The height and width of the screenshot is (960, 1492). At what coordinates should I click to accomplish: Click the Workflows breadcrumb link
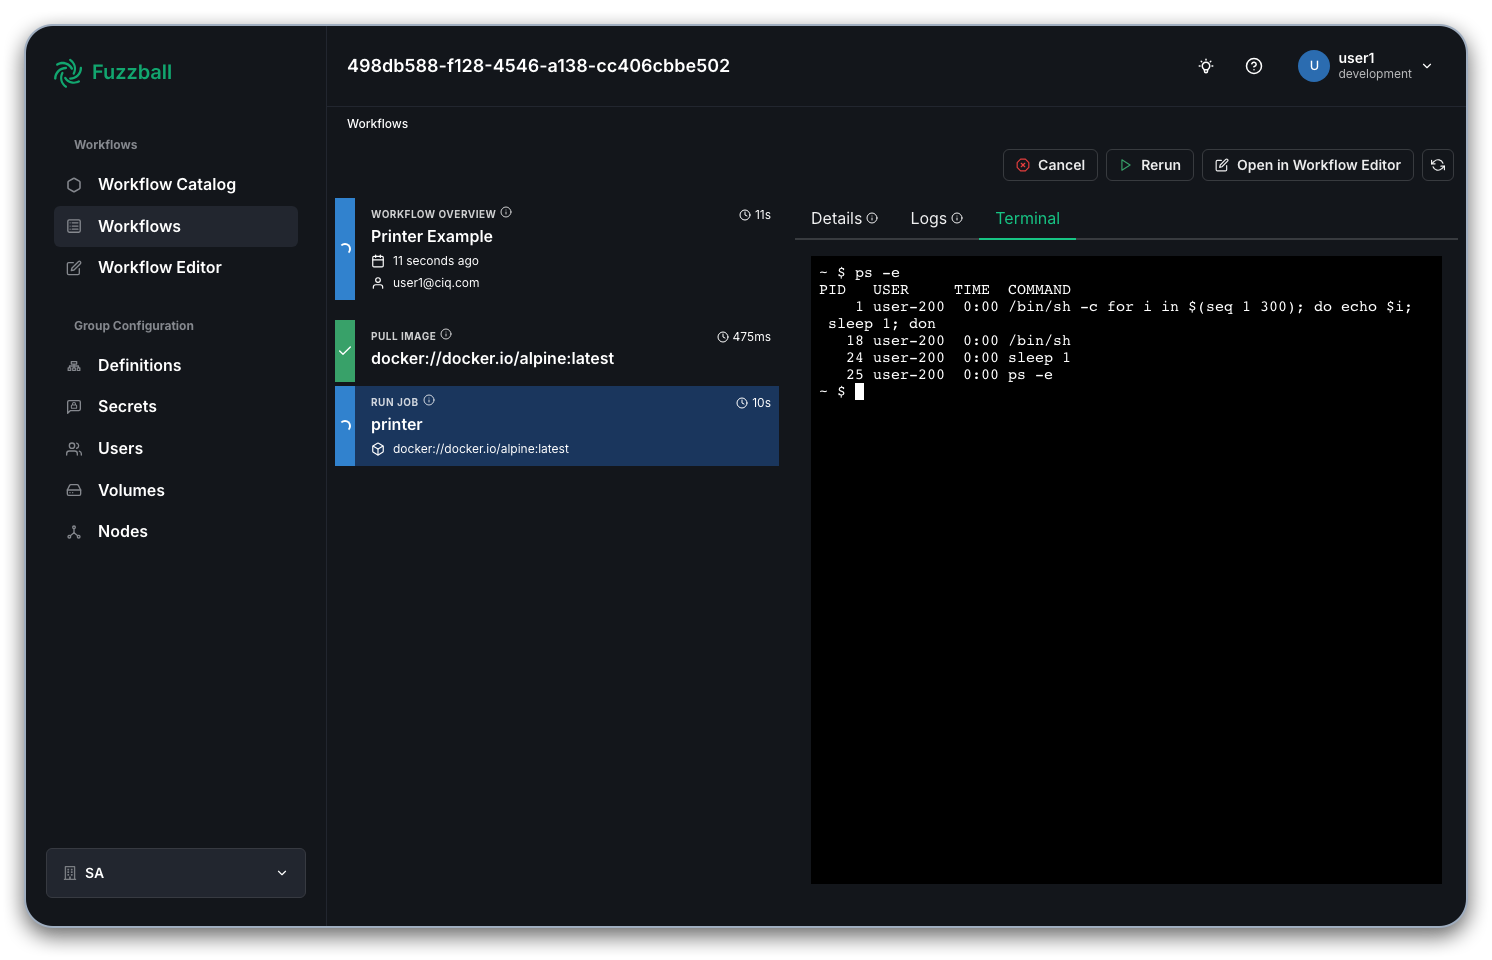(377, 124)
